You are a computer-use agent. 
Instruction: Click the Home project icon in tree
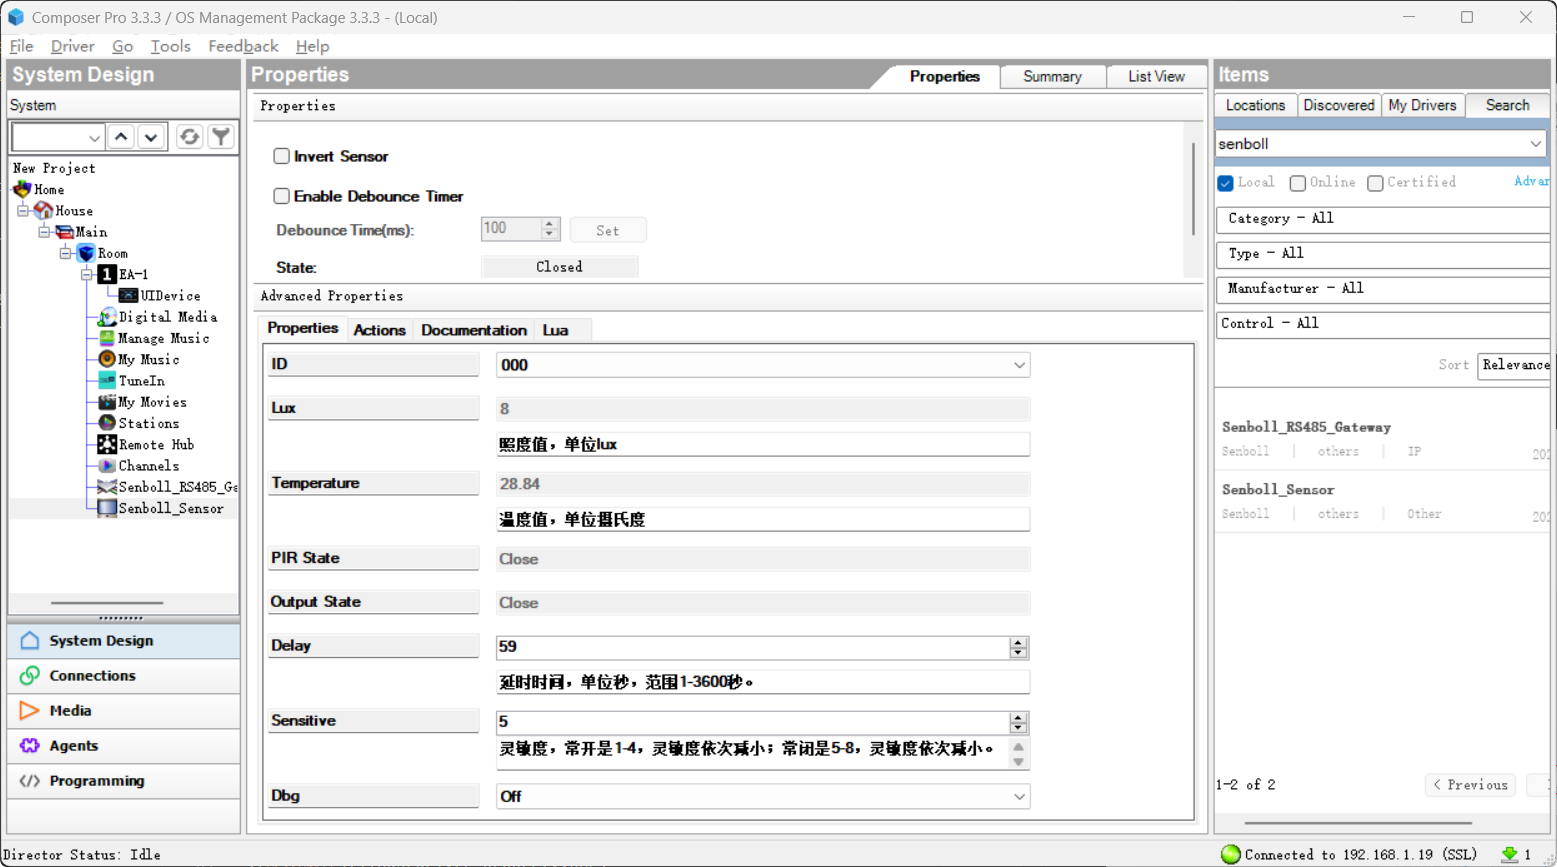tap(22, 189)
